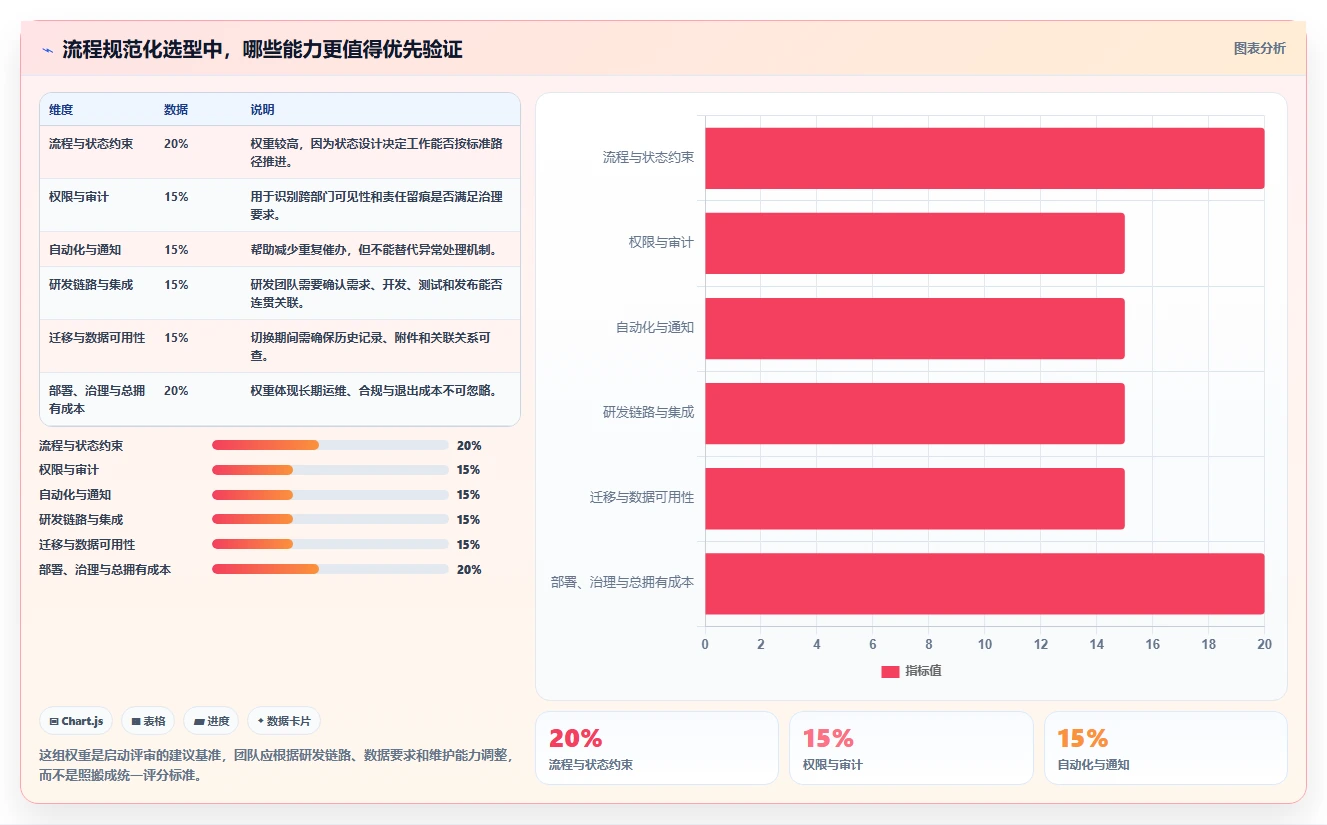The height and width of the screenshot is (825, 1327).
Task: Select table row 迁移与数据可用性
Action: (x=280, y=346)
